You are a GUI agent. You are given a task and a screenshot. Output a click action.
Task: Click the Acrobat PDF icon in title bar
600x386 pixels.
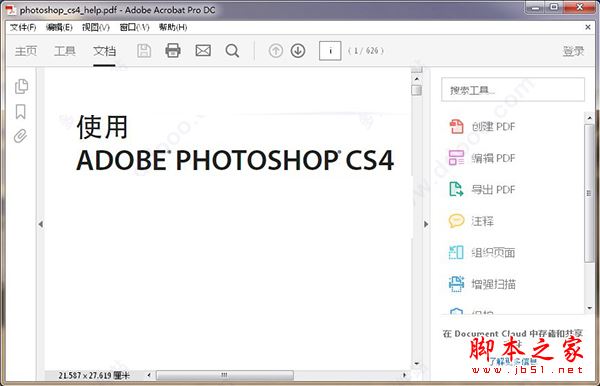11,10
